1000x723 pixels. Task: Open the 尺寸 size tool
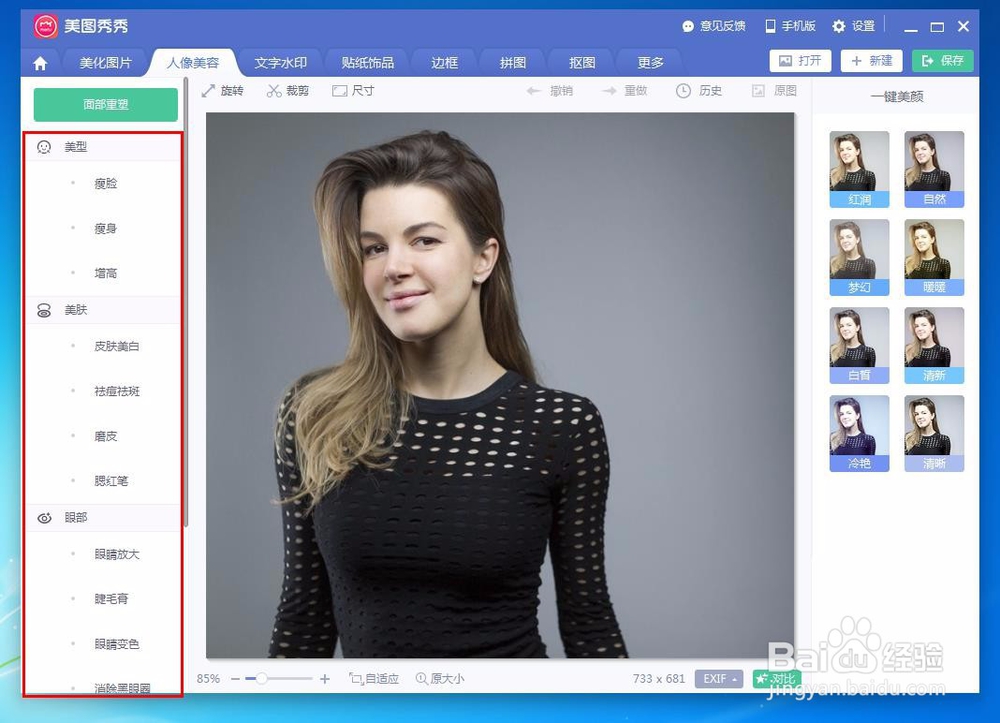point(353,91)
